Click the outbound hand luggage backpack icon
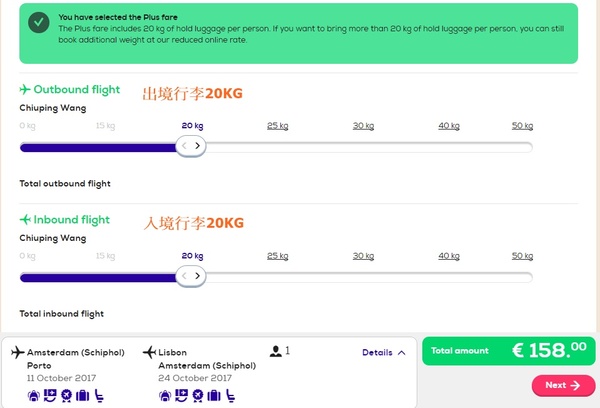The width and height of the screenshot is (600, 408). (x=34, y=396)
